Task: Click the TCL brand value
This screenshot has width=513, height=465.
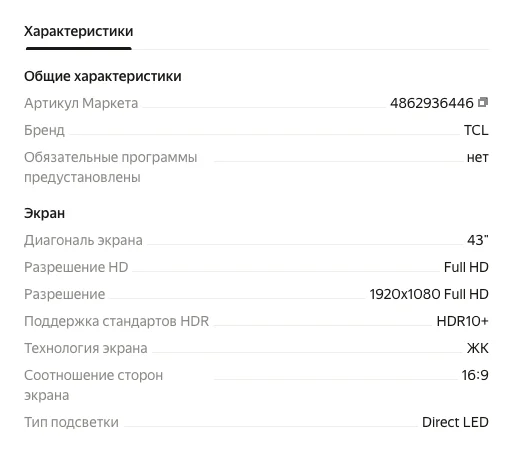Action: [476, 130]
